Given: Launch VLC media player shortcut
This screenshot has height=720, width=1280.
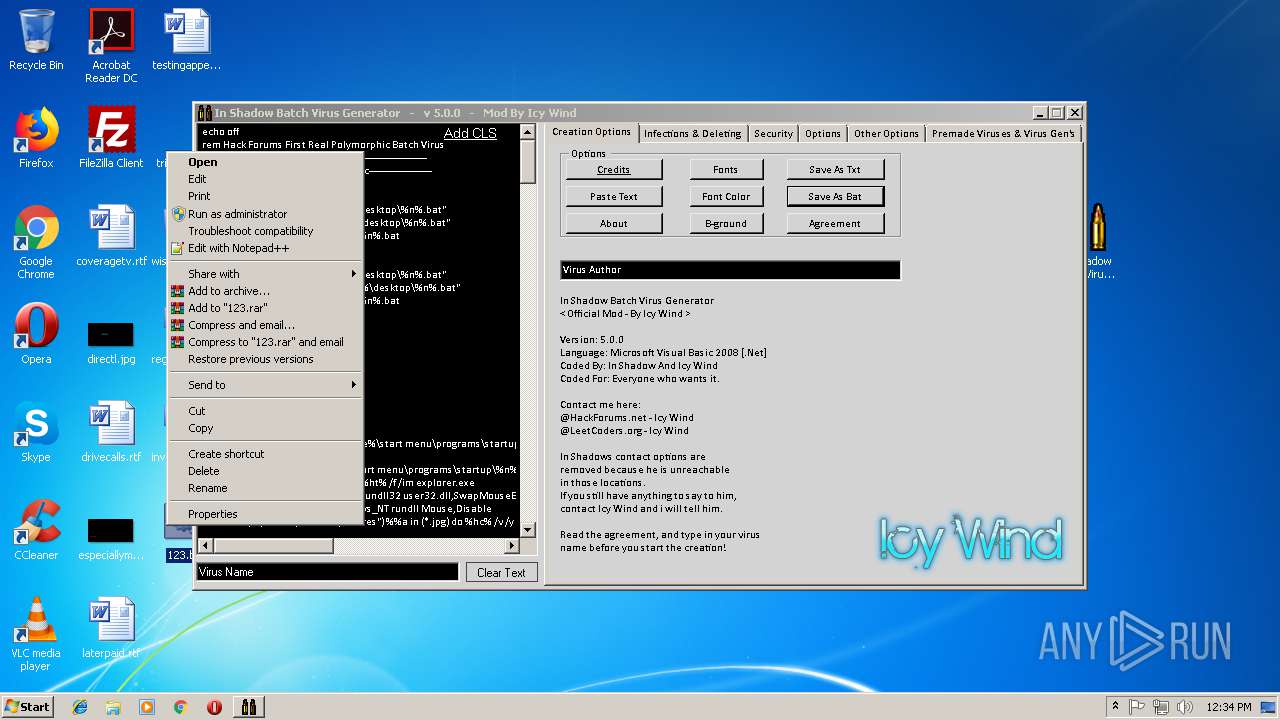Looking at the screenshot, I should click(36, 634).
